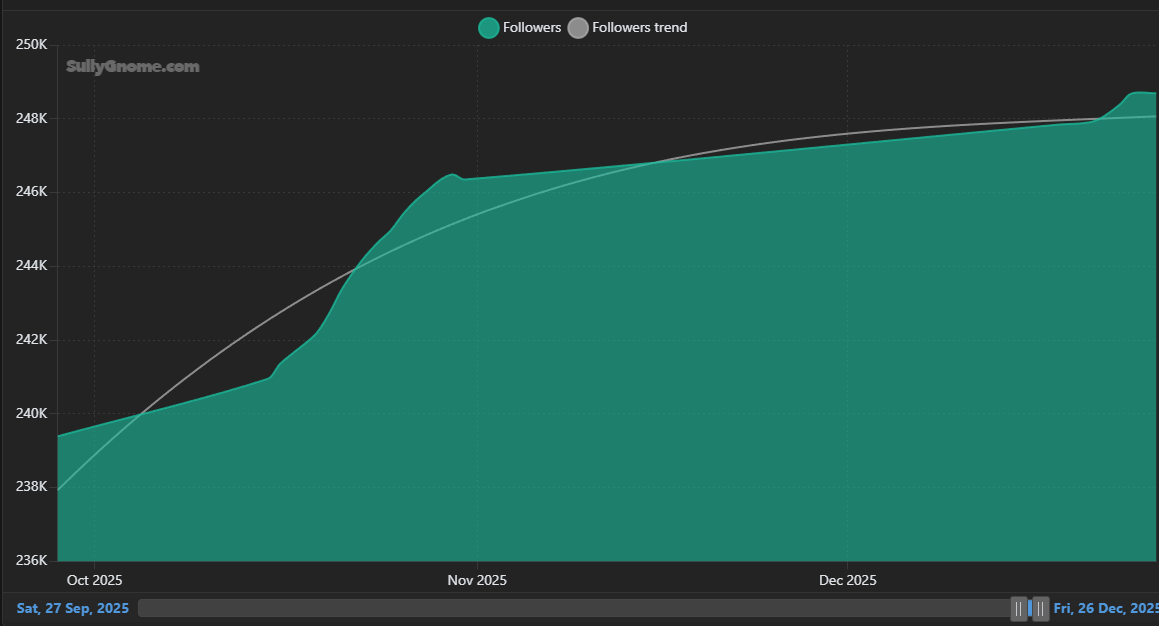
Task: Click the 242K y-axis label
Action: tap(32, 339)
